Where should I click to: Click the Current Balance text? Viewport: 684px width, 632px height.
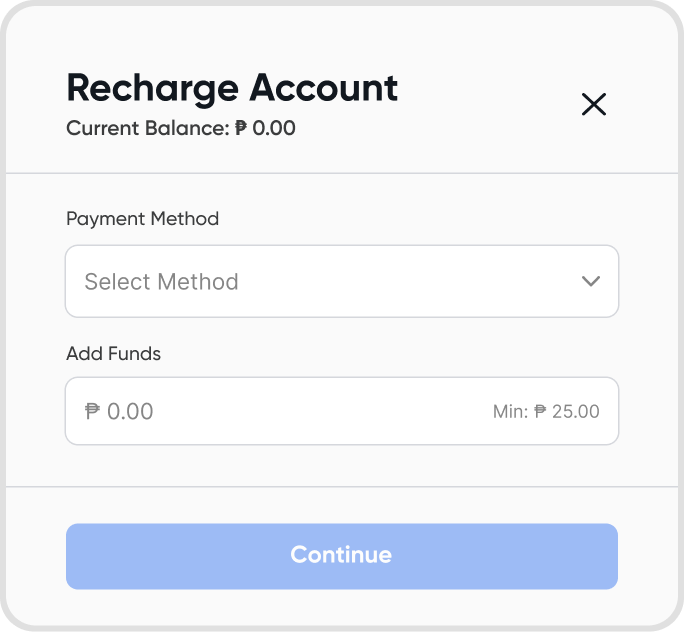click(x=181, y=128)
